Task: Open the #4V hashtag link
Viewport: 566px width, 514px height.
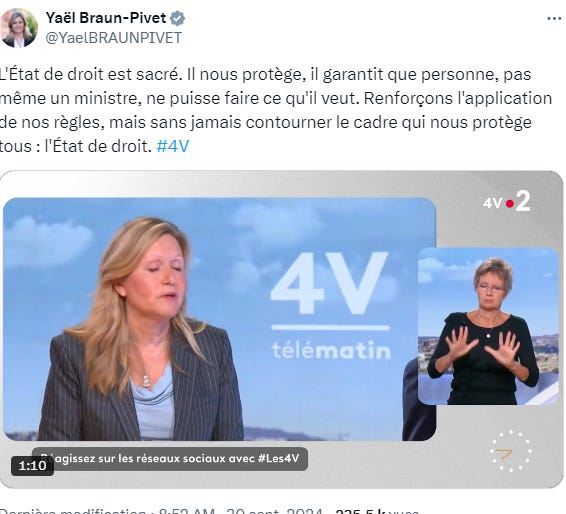Action: point(173,146)
